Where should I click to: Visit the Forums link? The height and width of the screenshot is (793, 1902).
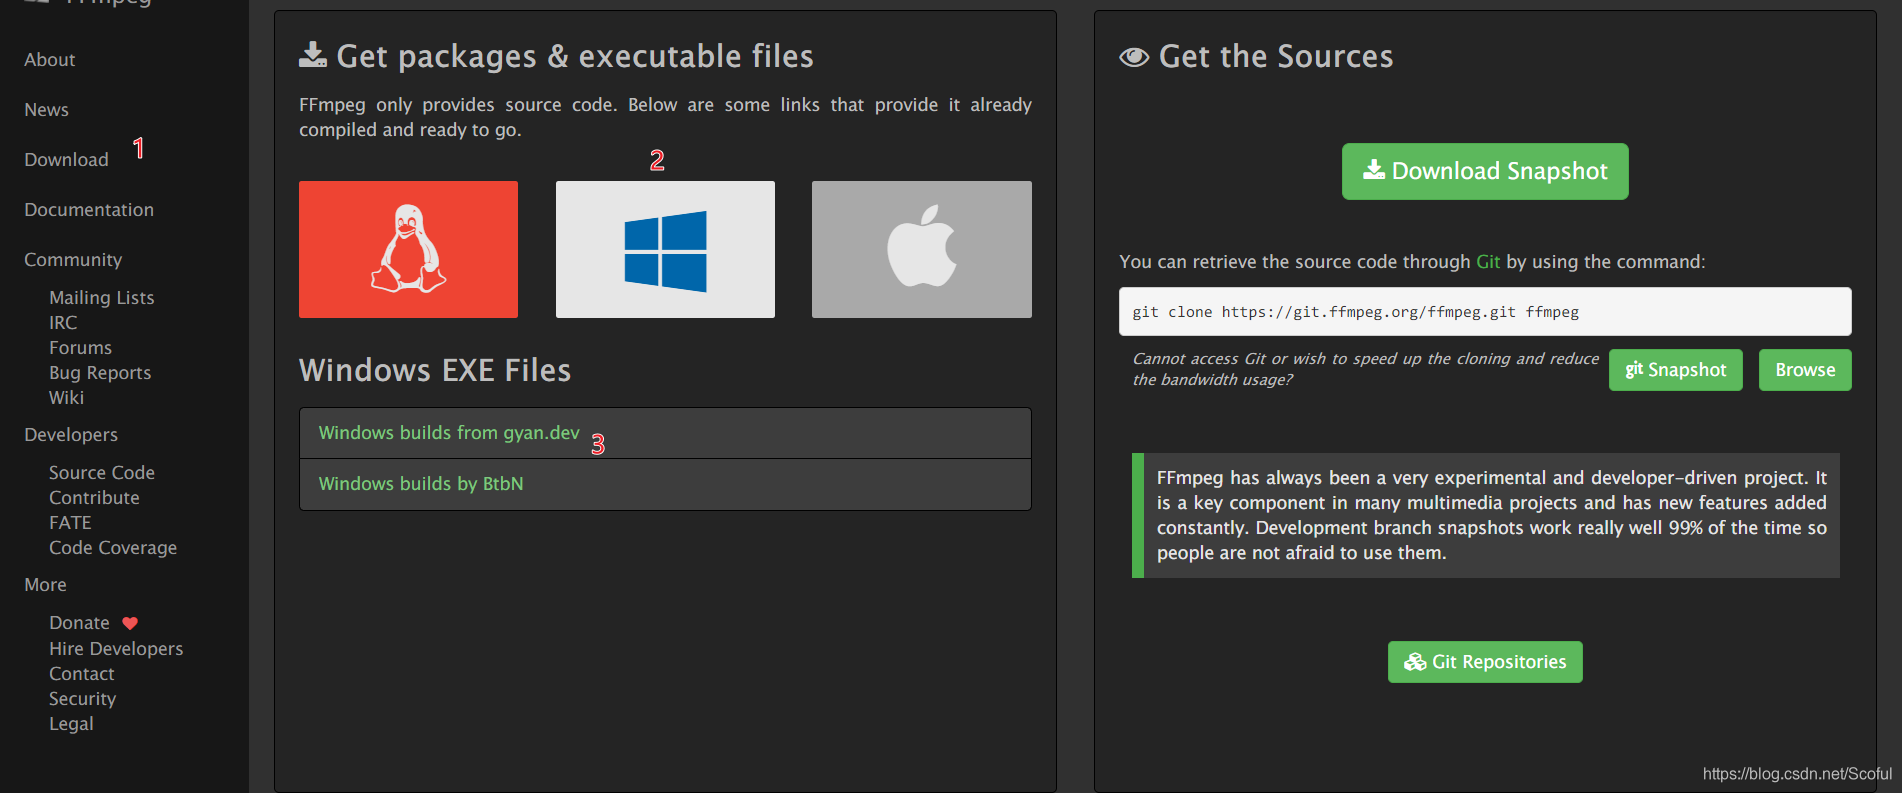coord(81,348)
